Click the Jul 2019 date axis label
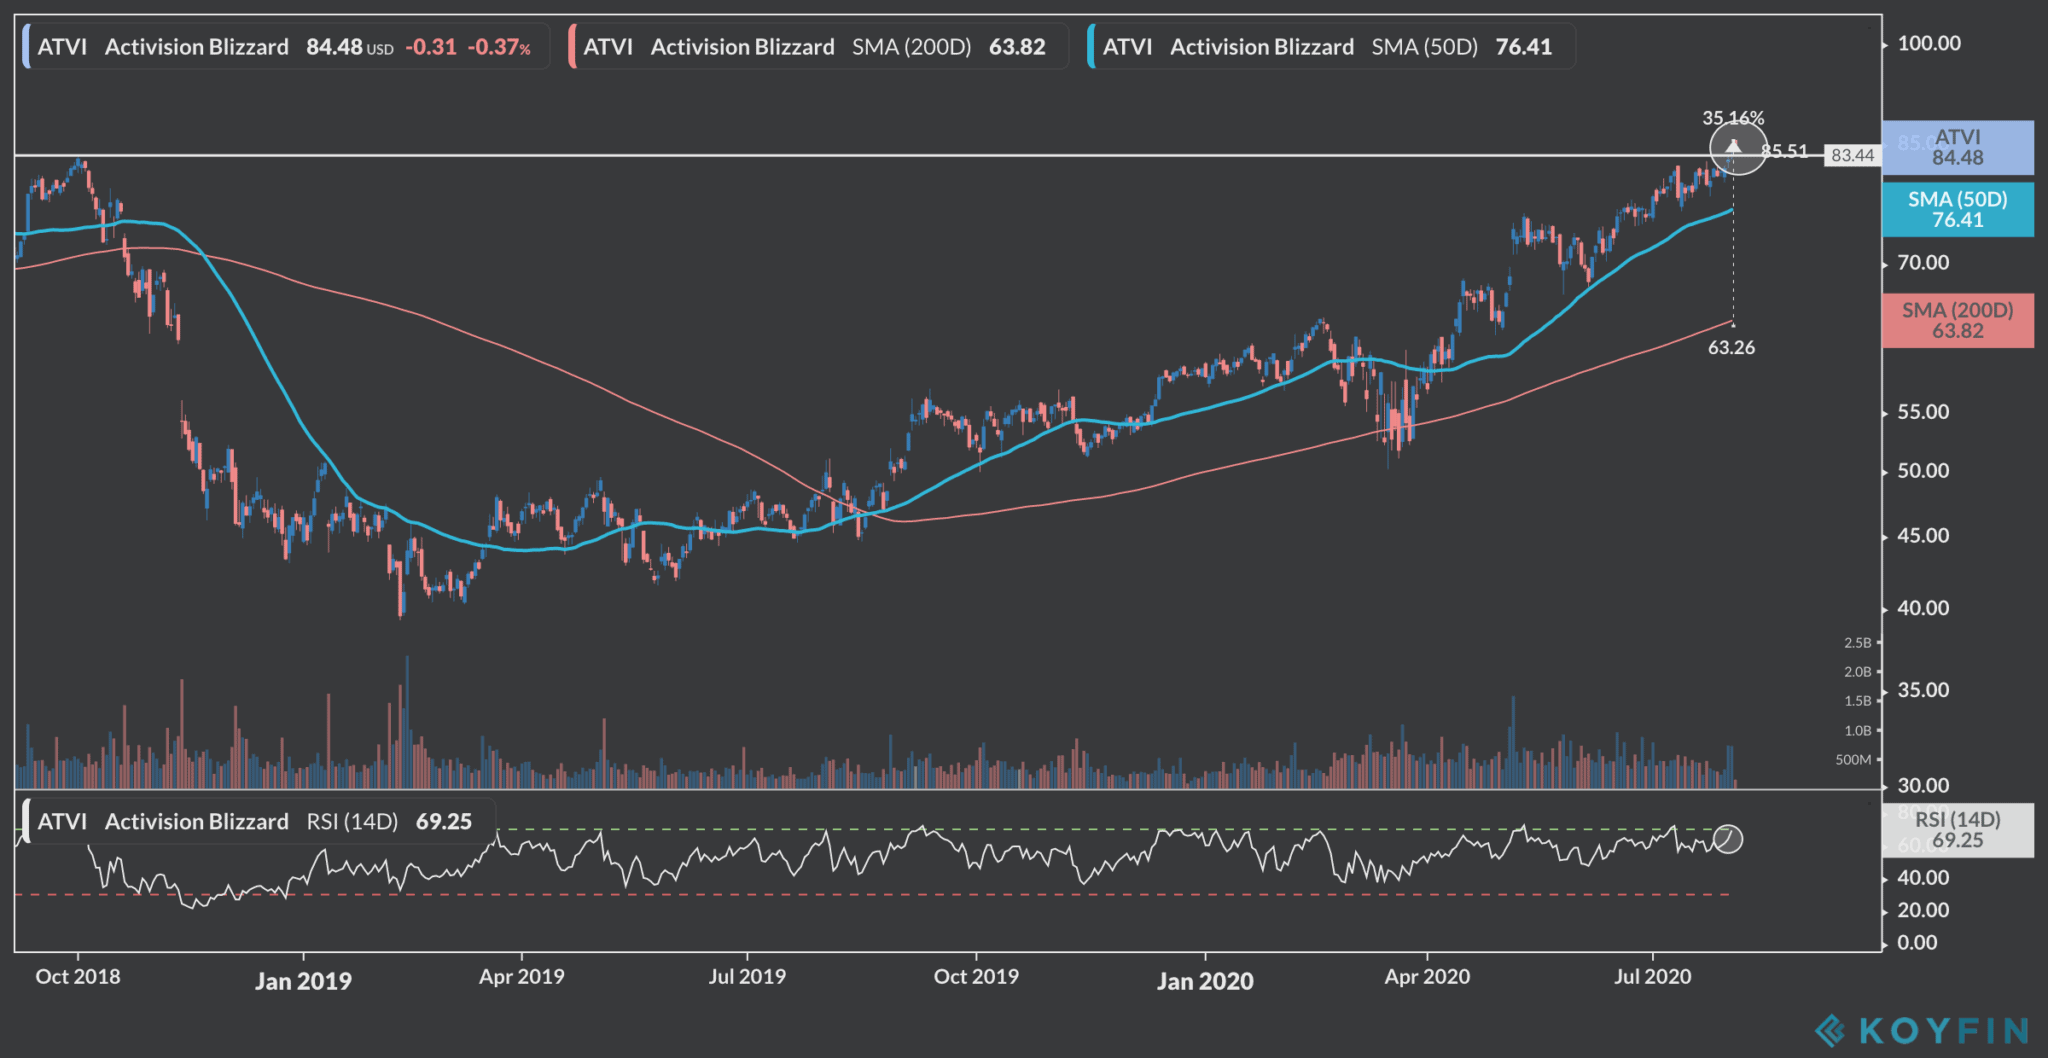Viewport: 2048px width, 1058px height. pyautogui.click(x=747, y=976)
